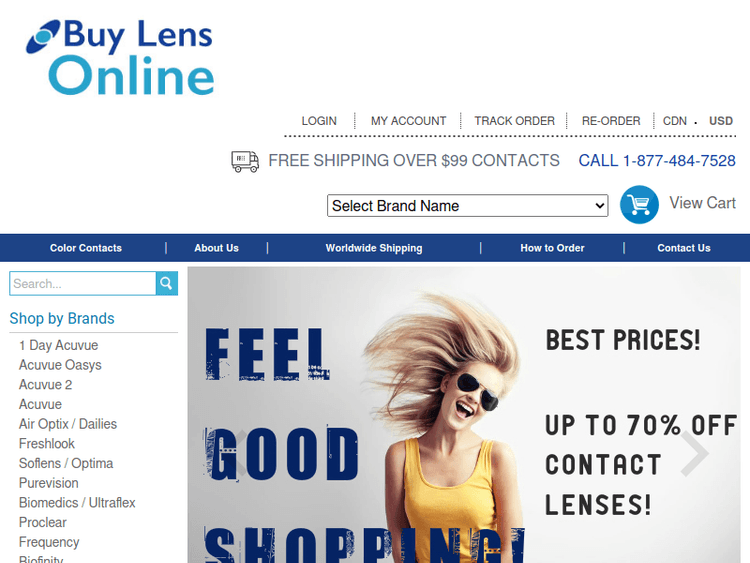Select the Acuvue Oasys brand link
Viewport: 750px width, 563px height.
[x=60, y=365]
